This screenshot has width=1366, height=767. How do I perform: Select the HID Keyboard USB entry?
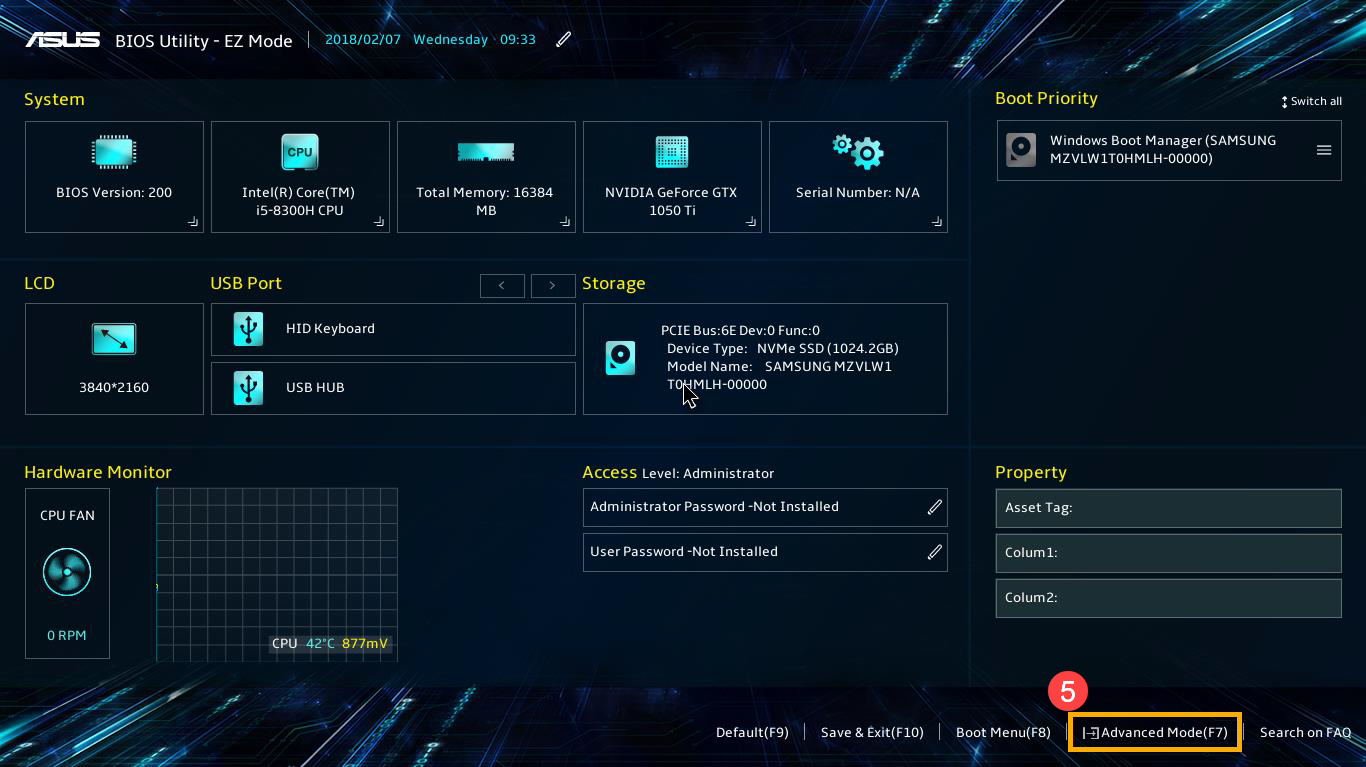[393, 329]
